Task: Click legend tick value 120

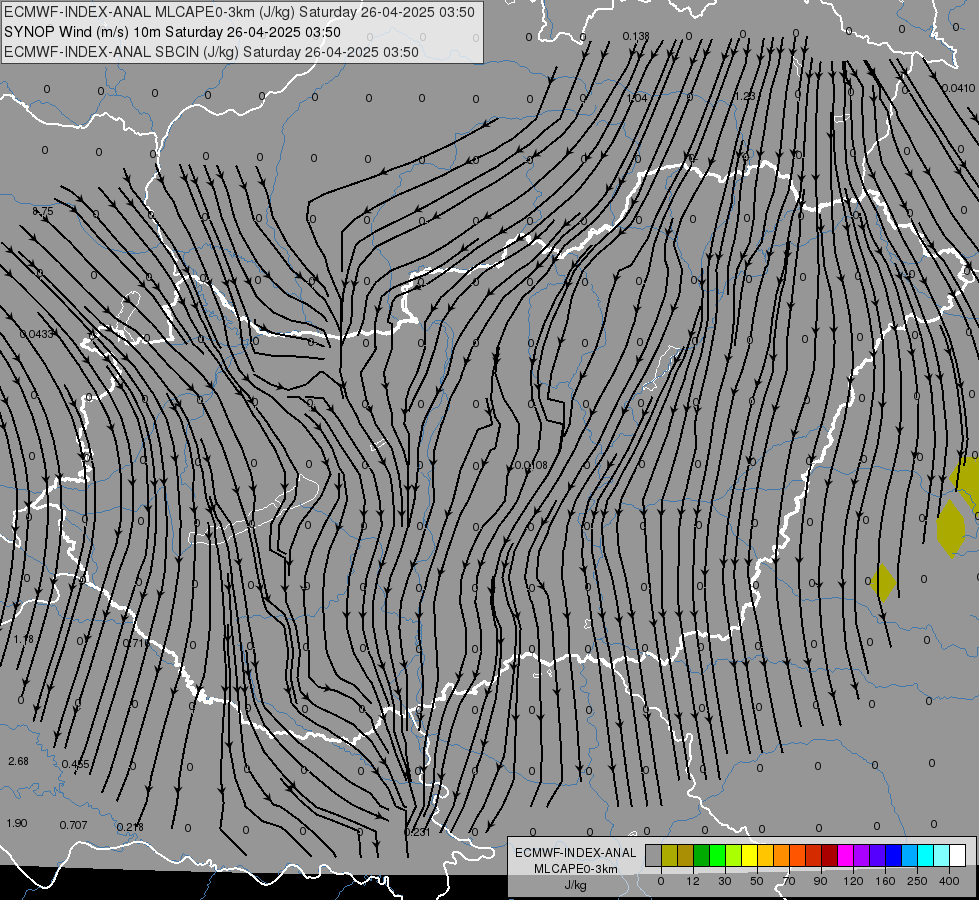Action: (853, 881)
